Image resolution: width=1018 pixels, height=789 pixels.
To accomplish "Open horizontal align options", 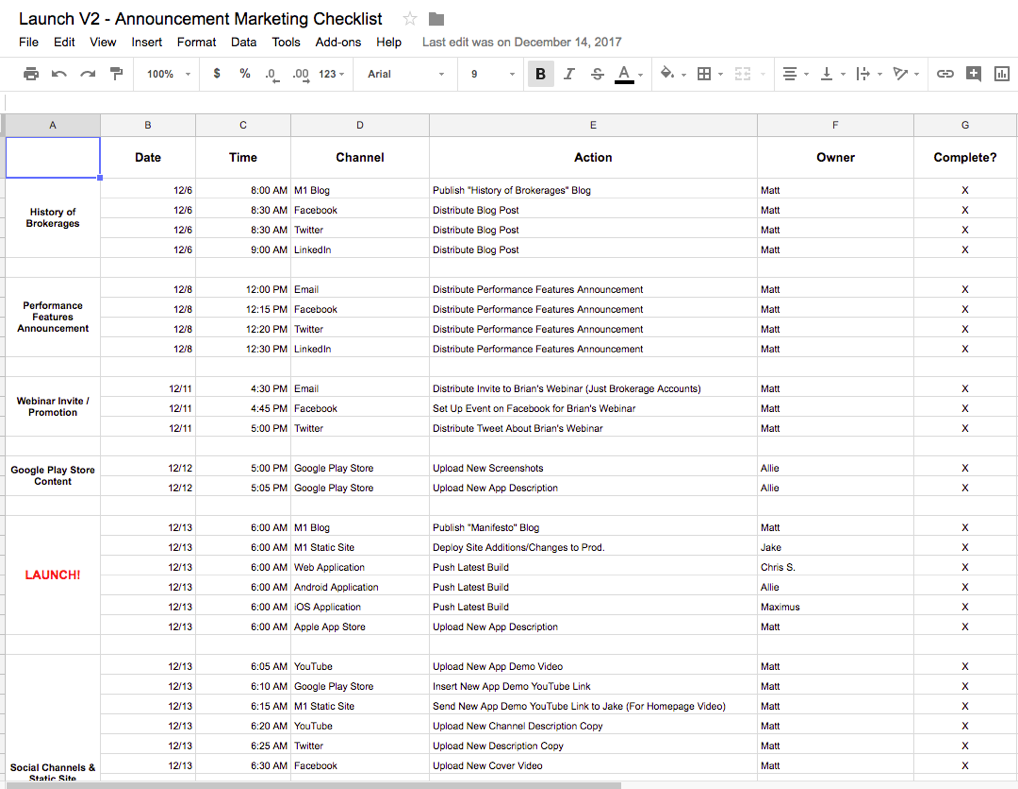I will [x=789, y=74].
